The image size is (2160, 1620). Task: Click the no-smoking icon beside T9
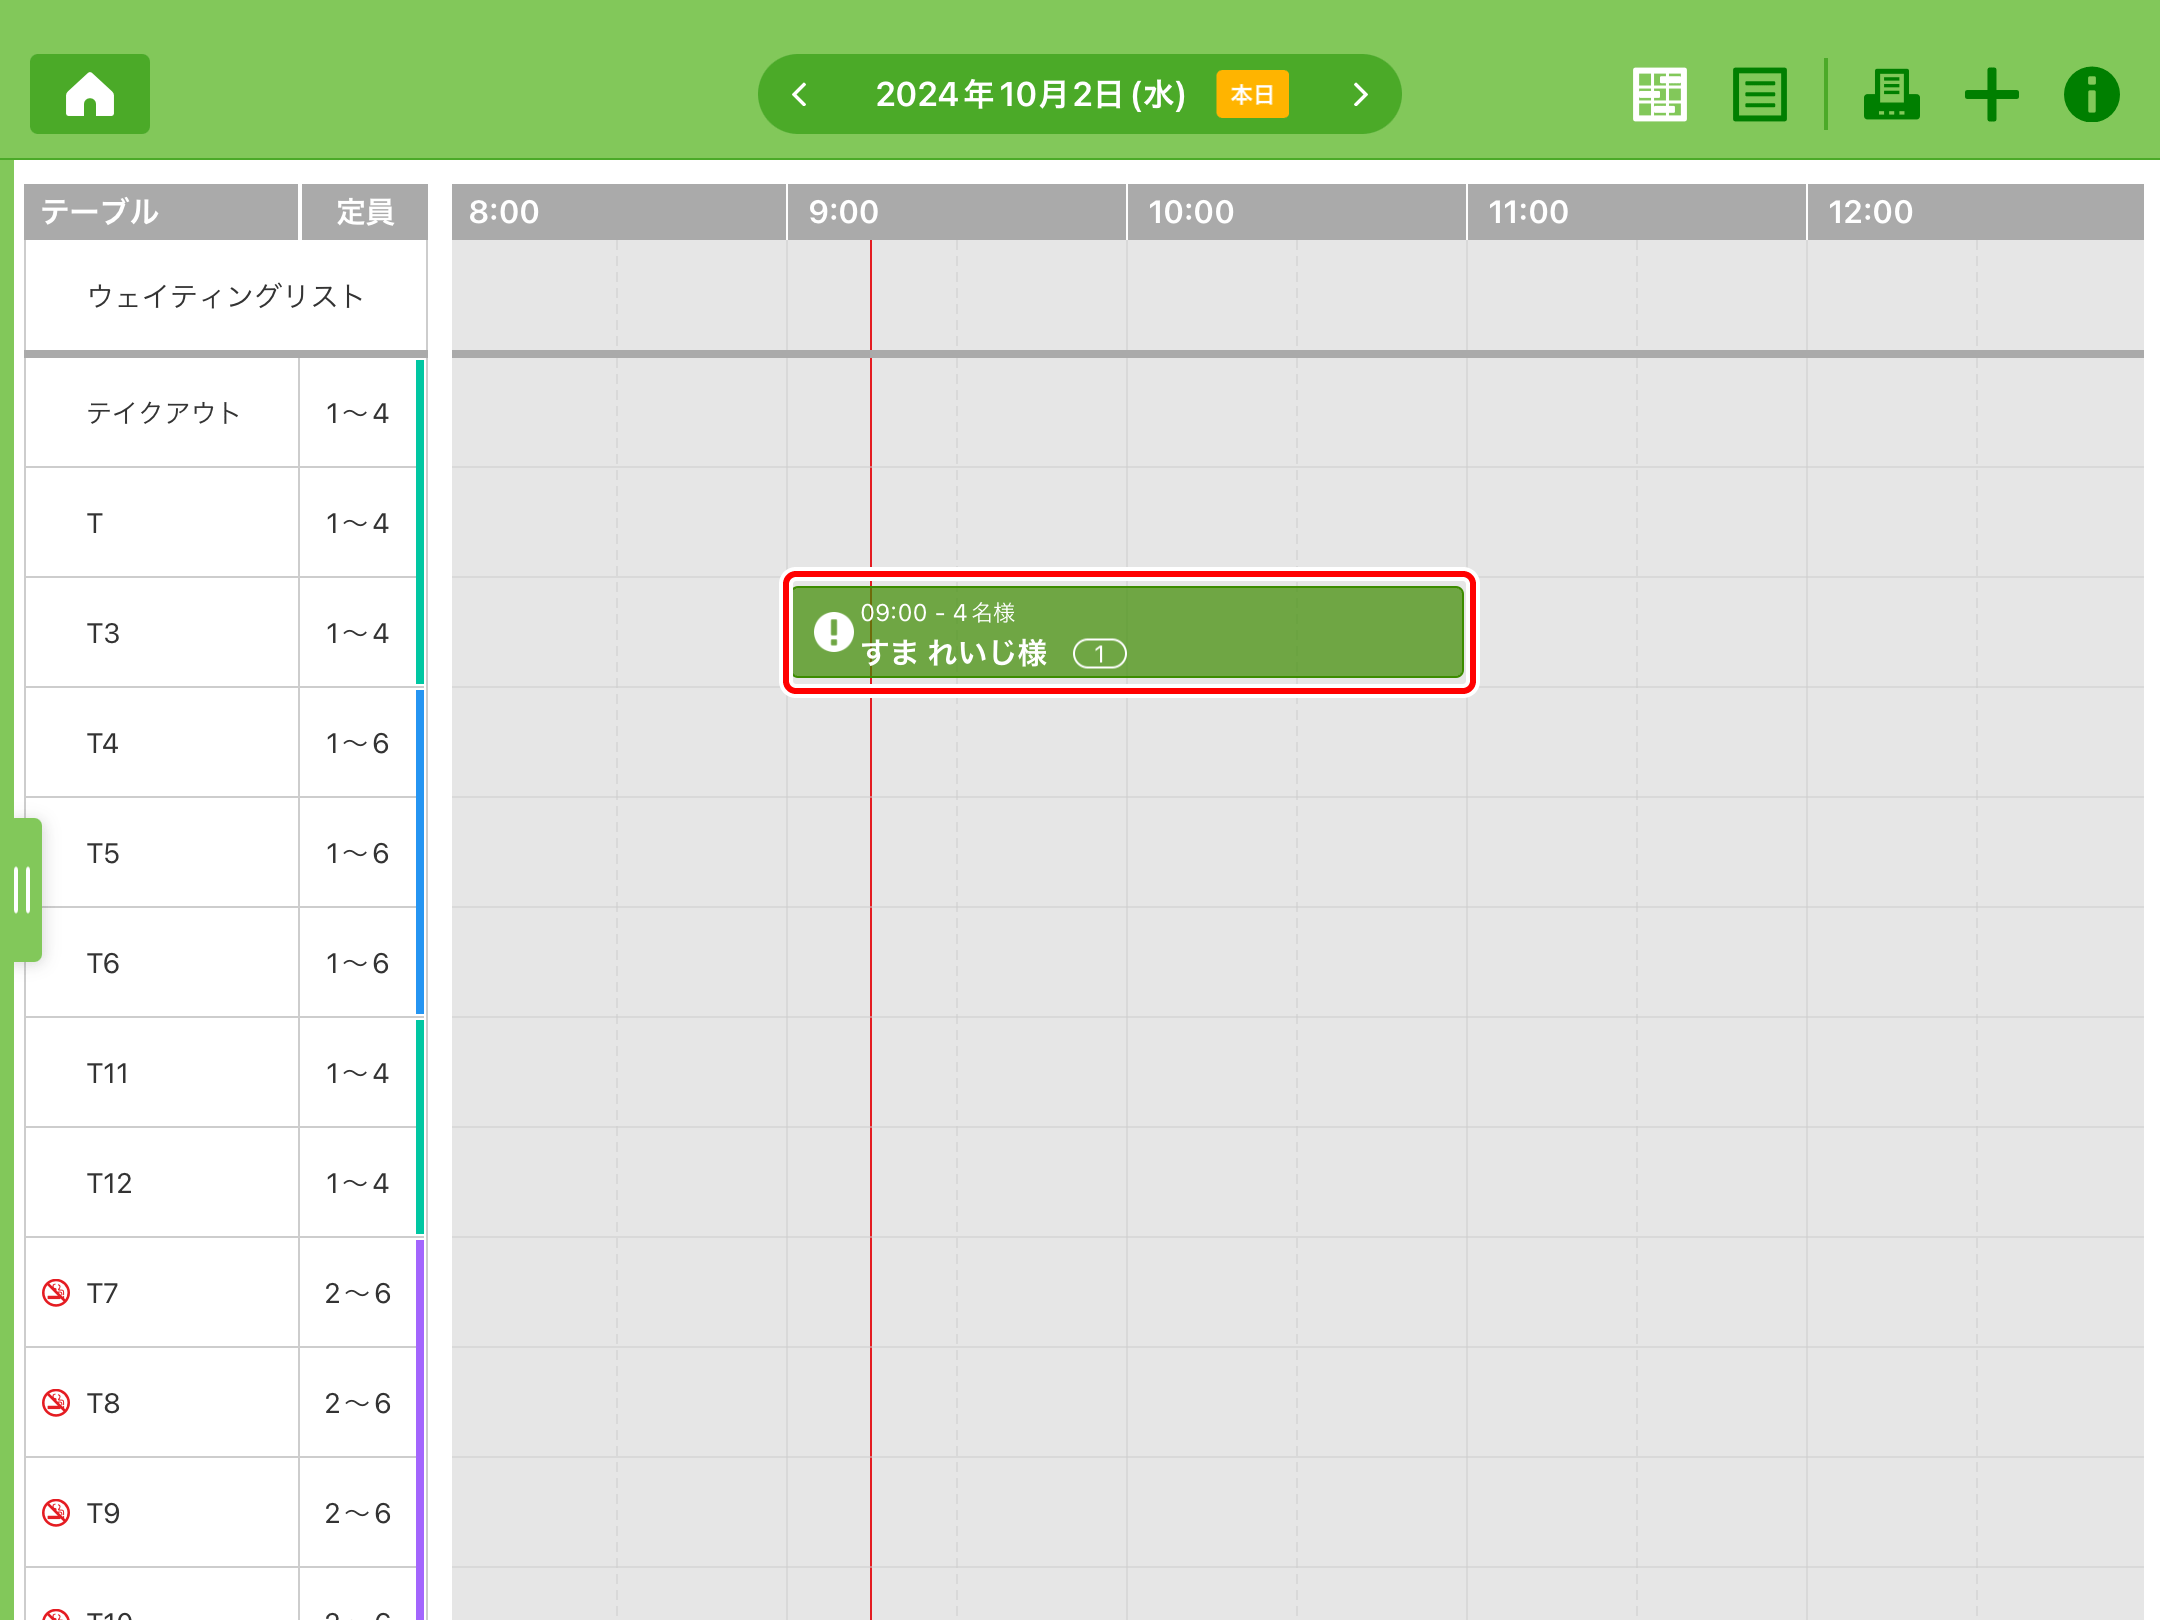tap(56, 1513)
